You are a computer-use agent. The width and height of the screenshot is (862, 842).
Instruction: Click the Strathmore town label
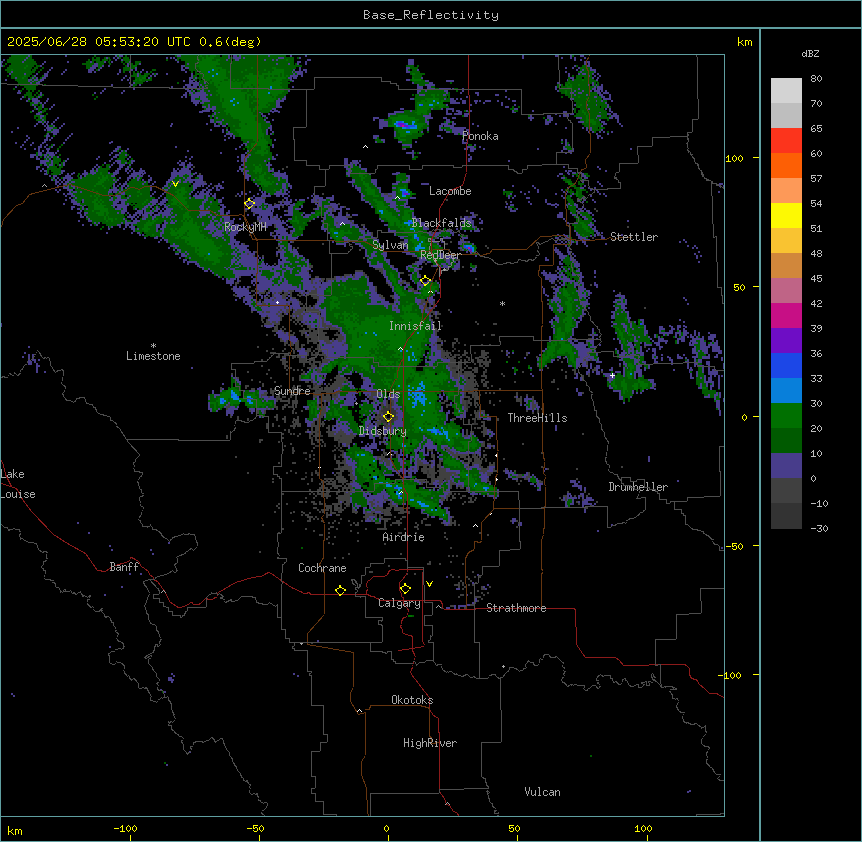(516, 608)
